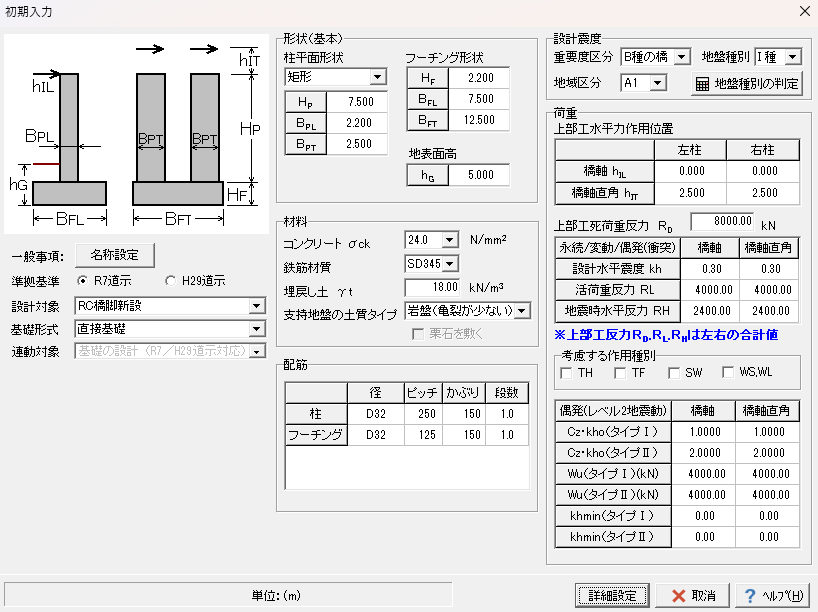
Task: Click the 名称設定 button
Action: (115, 255)
